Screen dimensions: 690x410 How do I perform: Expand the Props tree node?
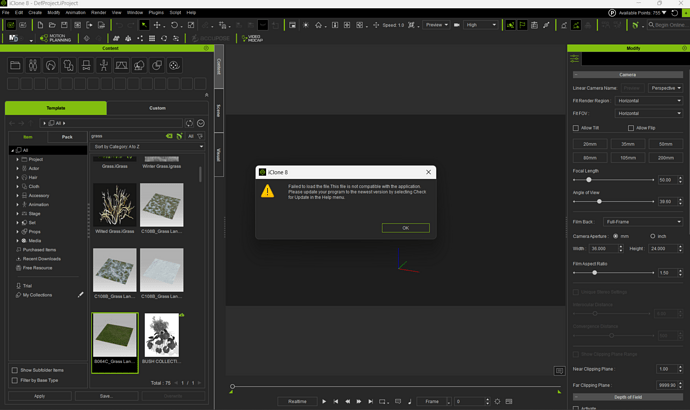18,231
